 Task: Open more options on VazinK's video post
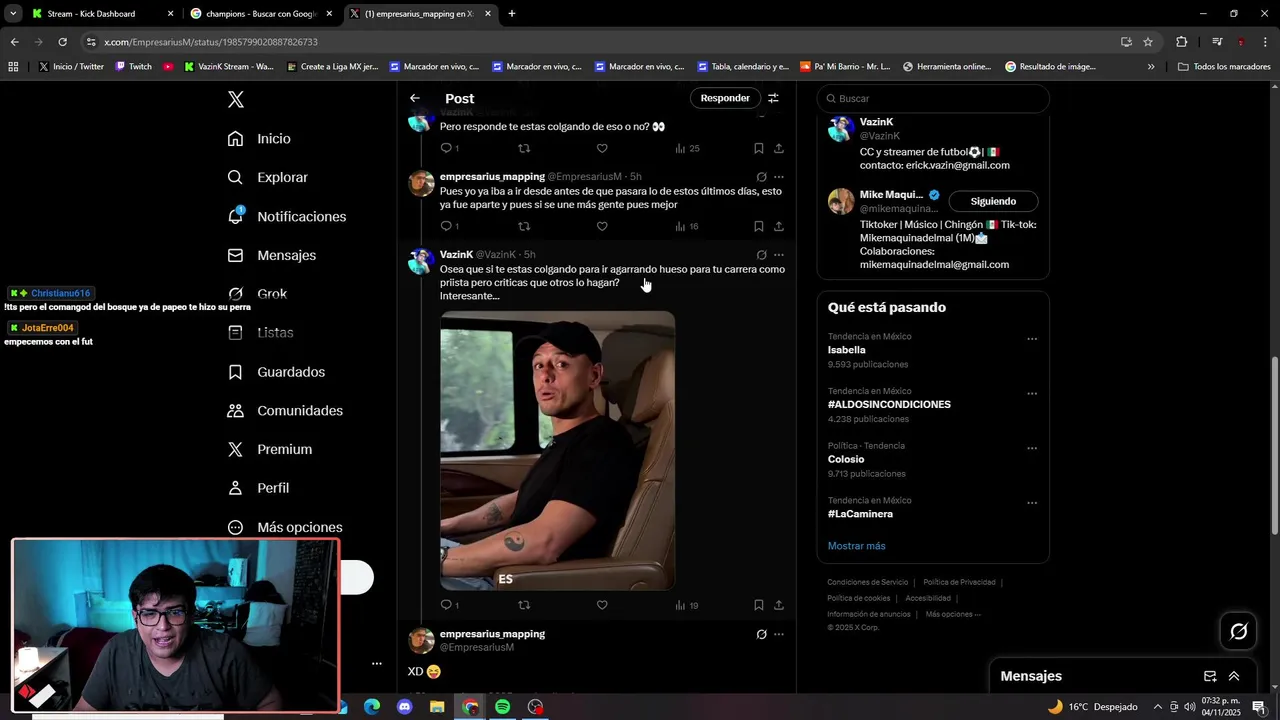point(779,255)
